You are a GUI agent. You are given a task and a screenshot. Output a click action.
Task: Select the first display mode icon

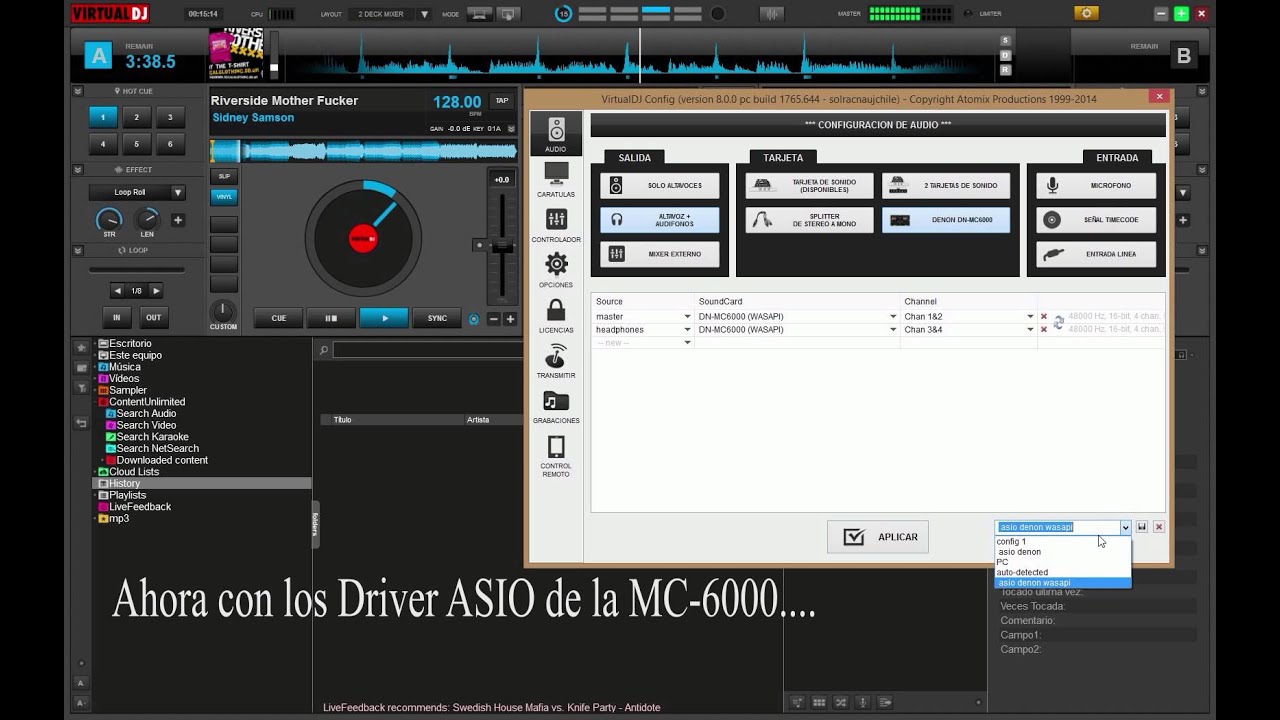click(x=480, y=14)
